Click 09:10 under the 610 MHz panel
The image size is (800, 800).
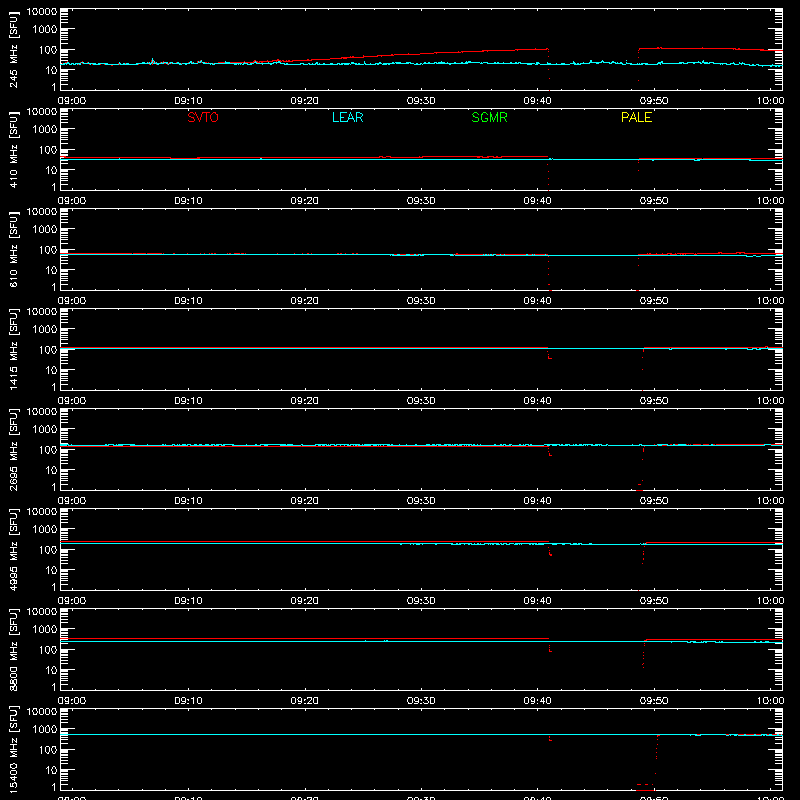tap(188, 301)
